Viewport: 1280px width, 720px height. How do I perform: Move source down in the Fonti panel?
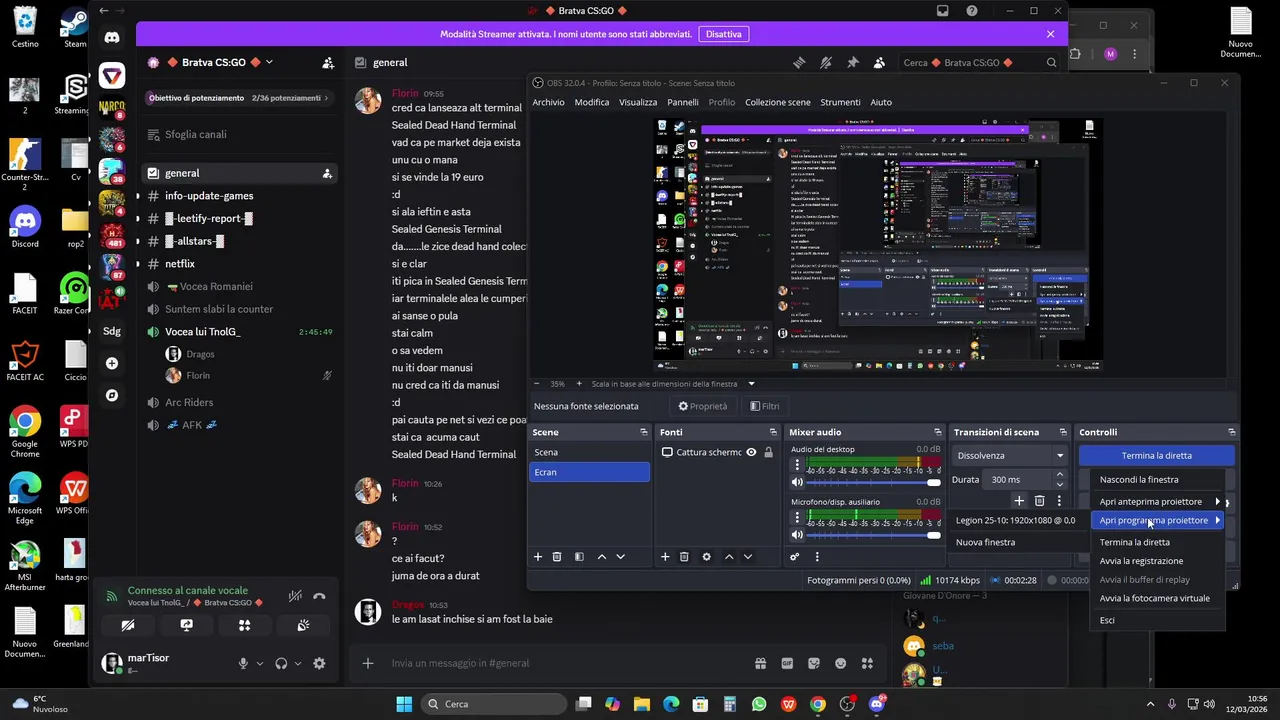748,557
